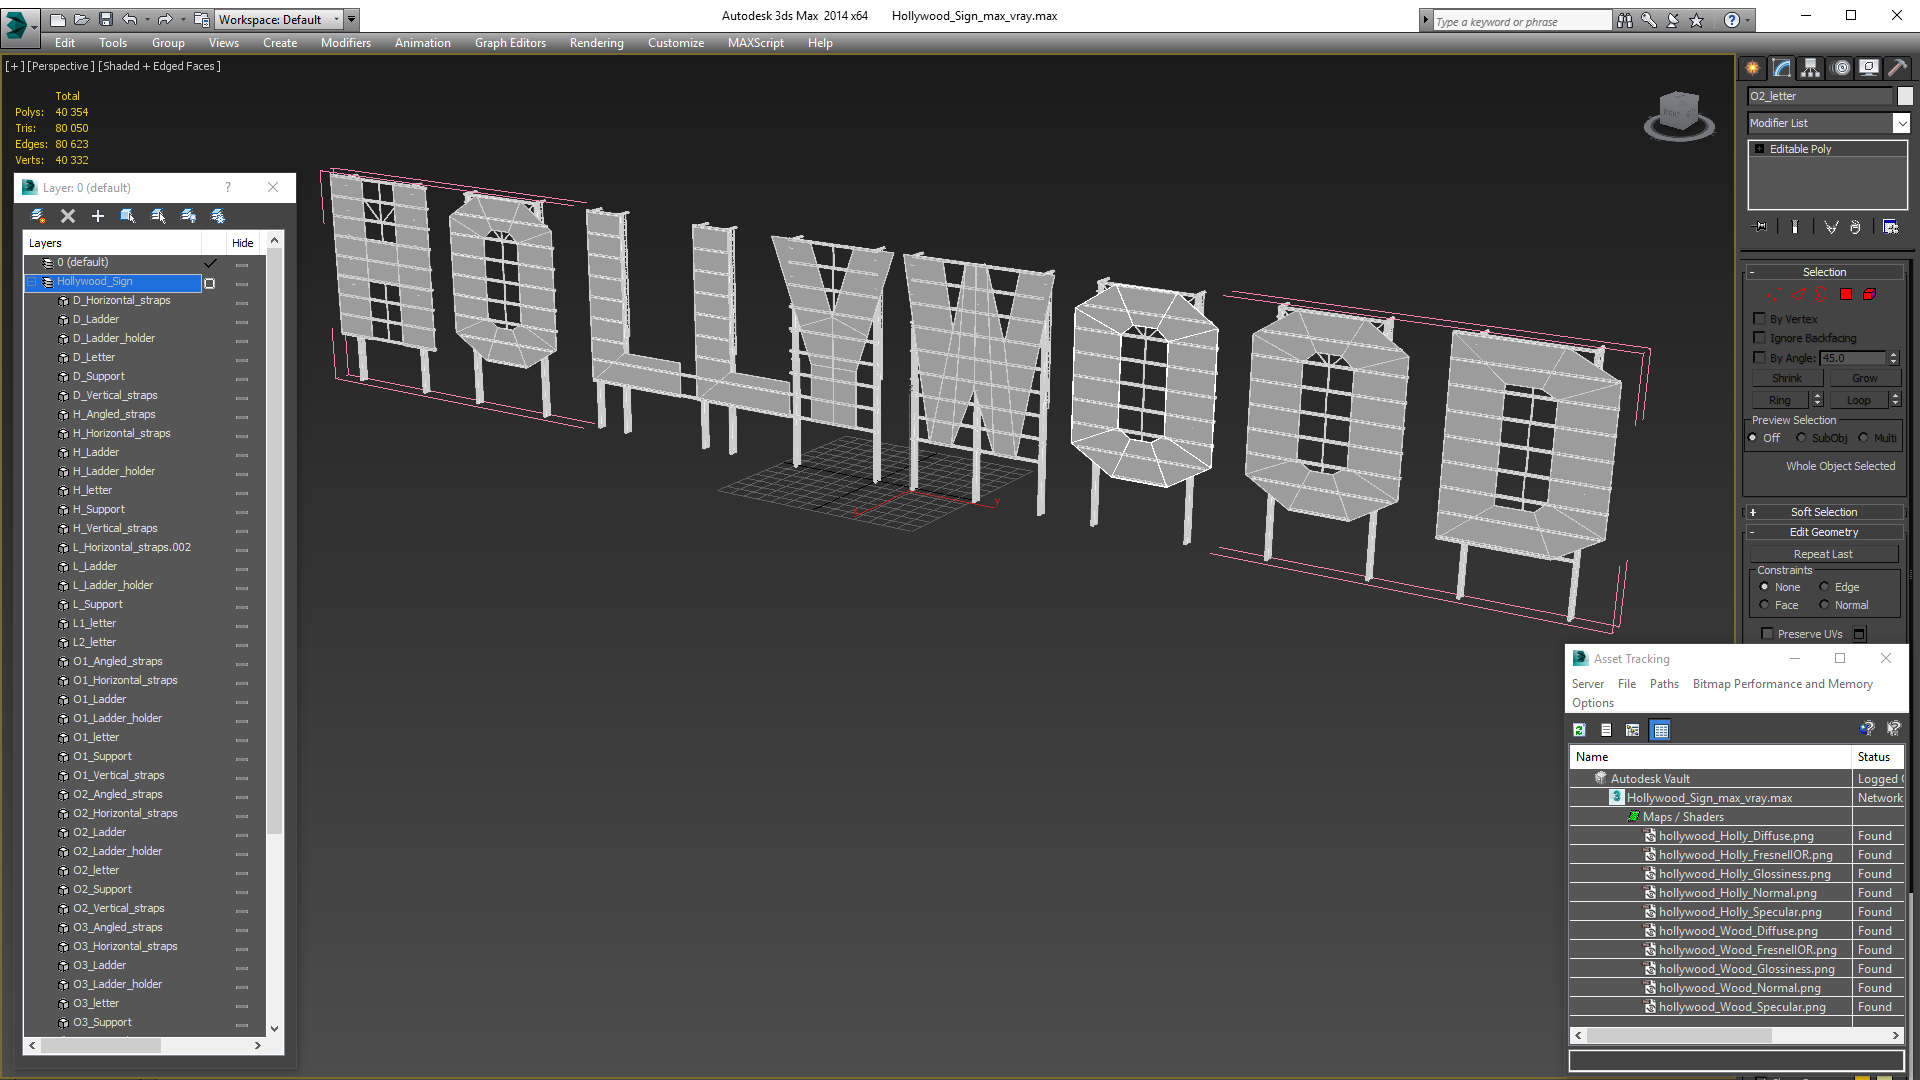Click the Undo arrow icon
This screenshot has width=1920, height=1080.
tap(129, 19)
